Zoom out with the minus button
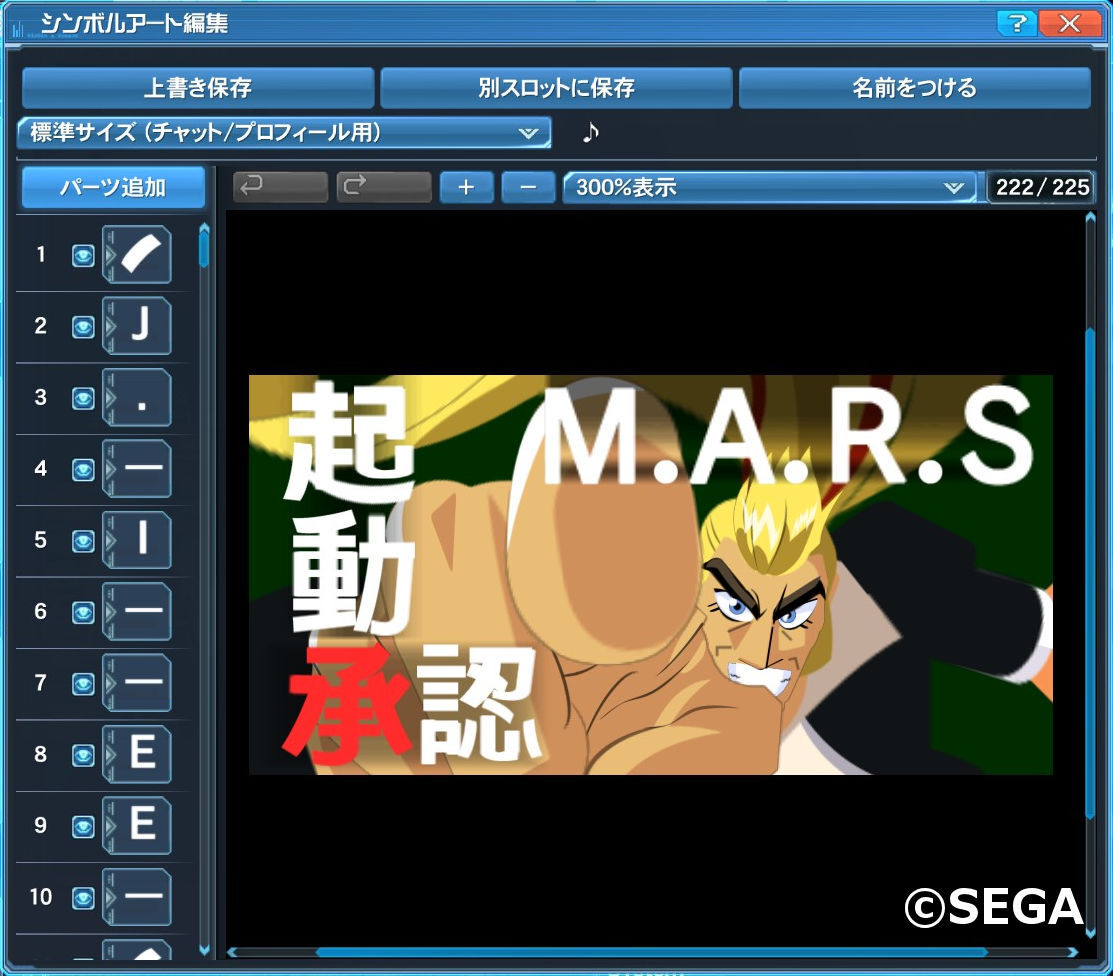1113x976 pixels. tap(528, 187)
